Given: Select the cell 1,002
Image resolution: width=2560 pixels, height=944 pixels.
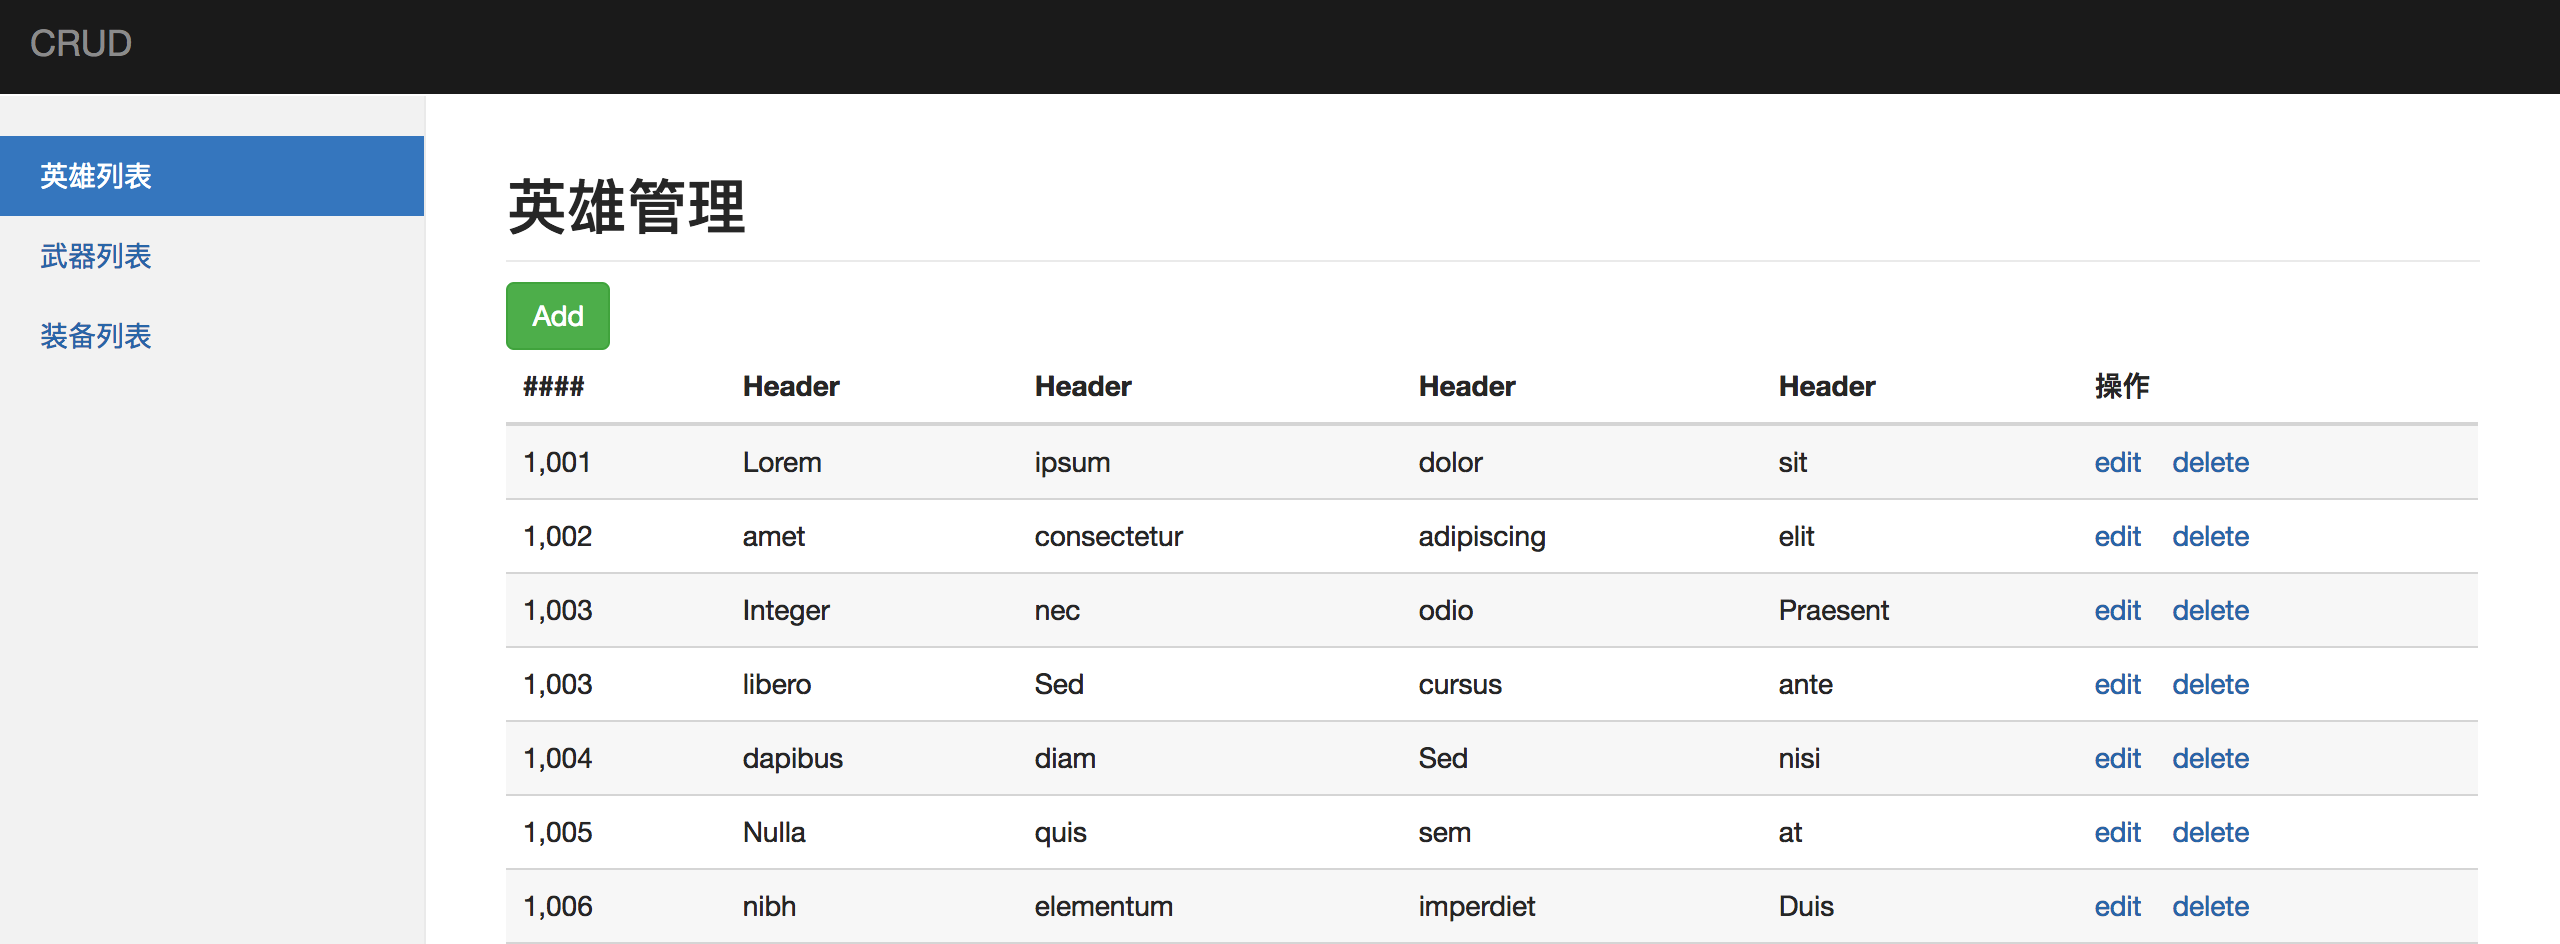Looking at the screenshot, I should [558, 536].
